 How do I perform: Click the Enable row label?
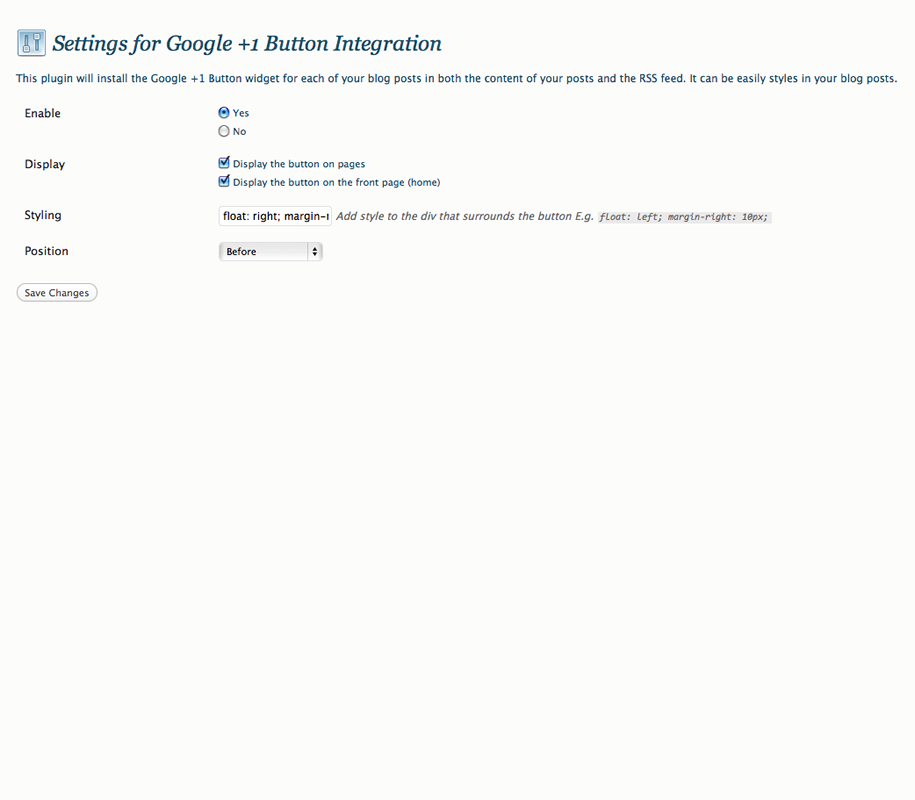pyautogui.click(x=43, y=113)
